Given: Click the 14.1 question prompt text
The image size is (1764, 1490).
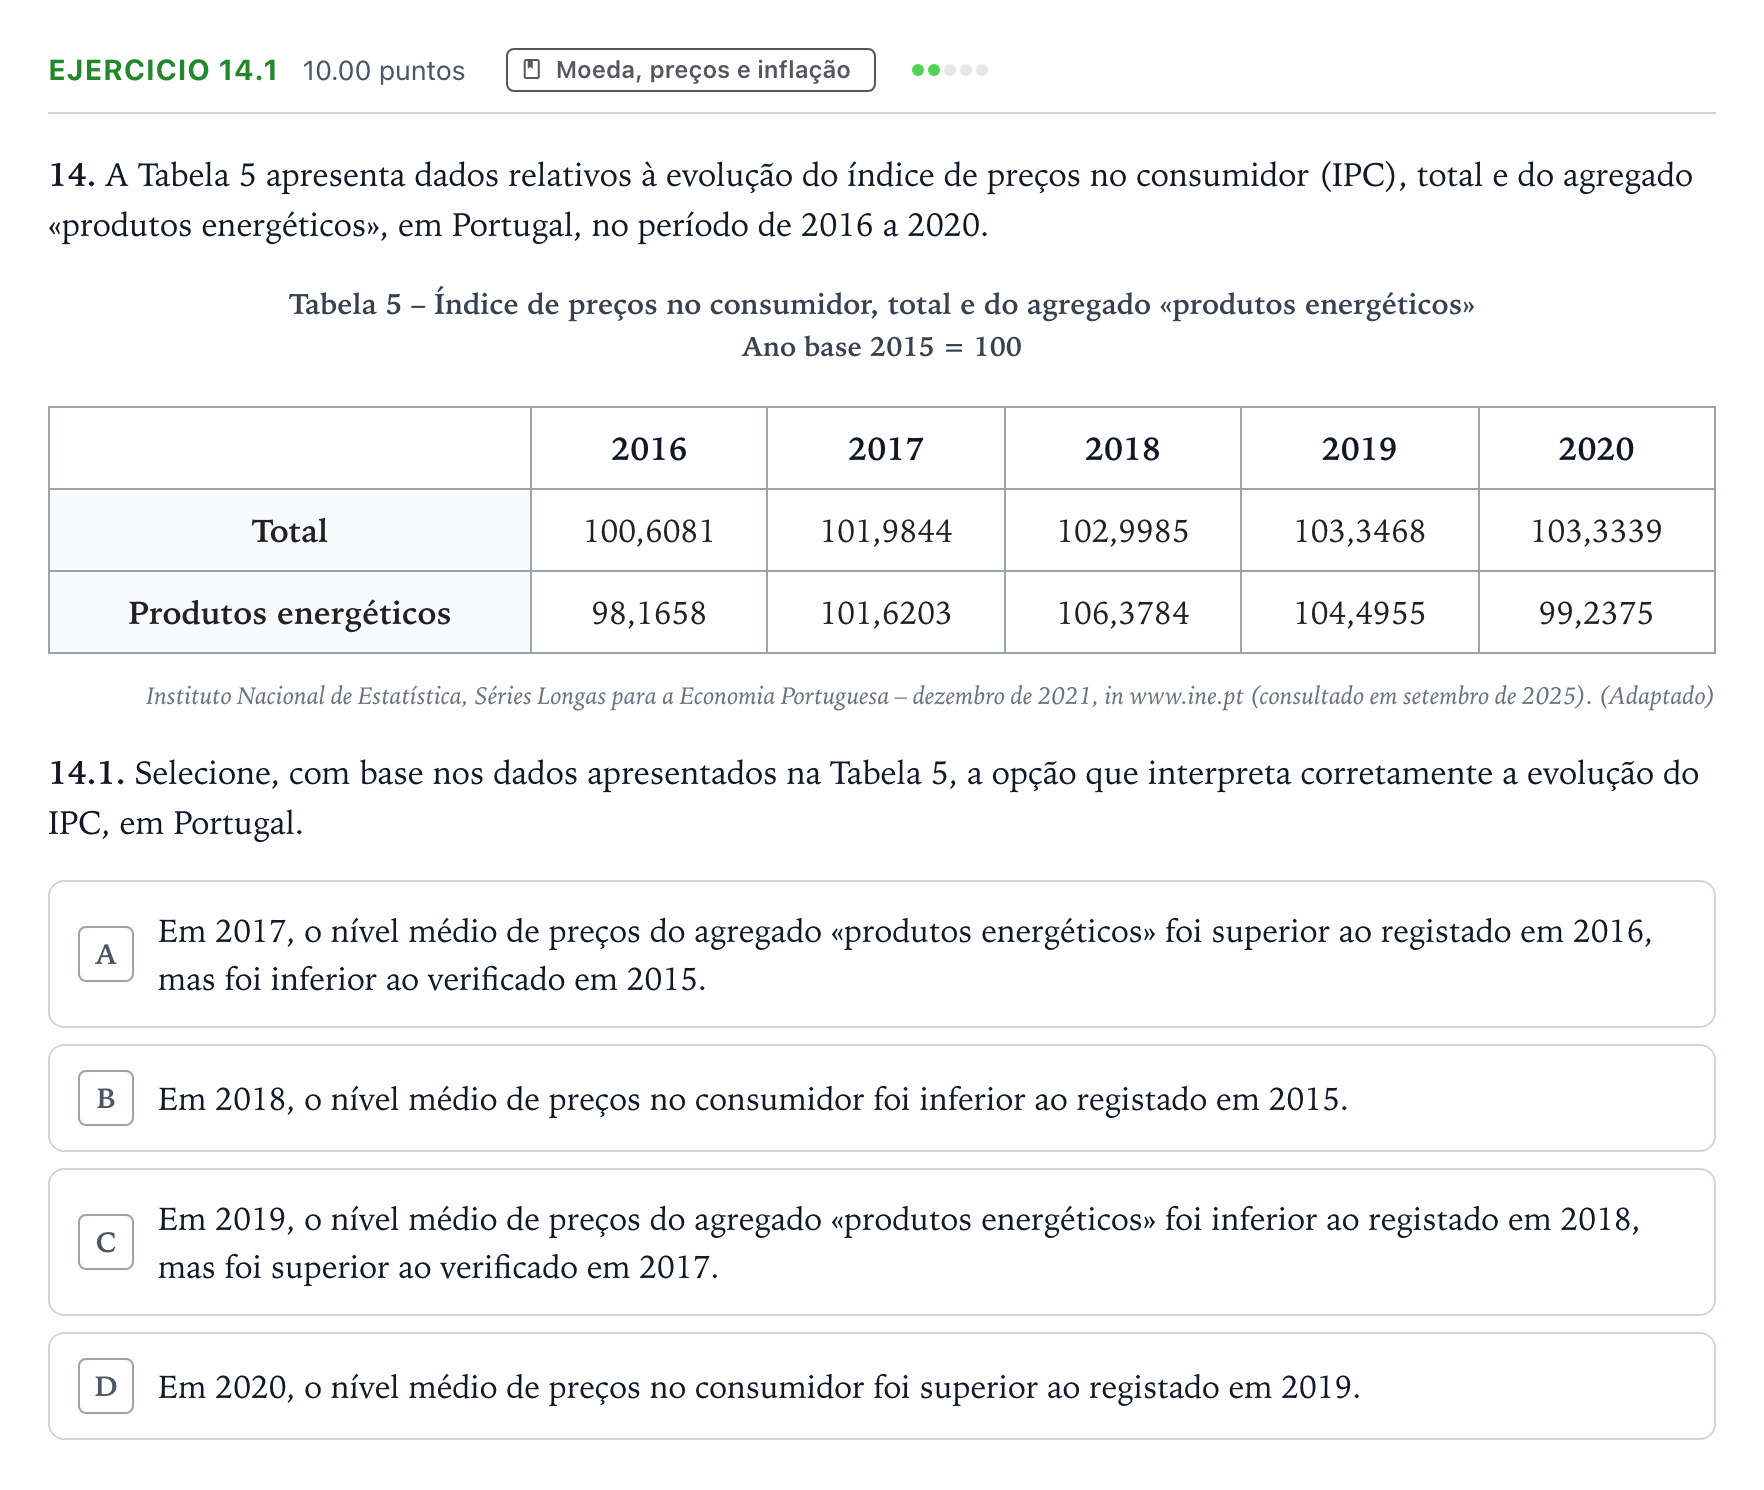Looking at the screenshot, I should 873,798.
